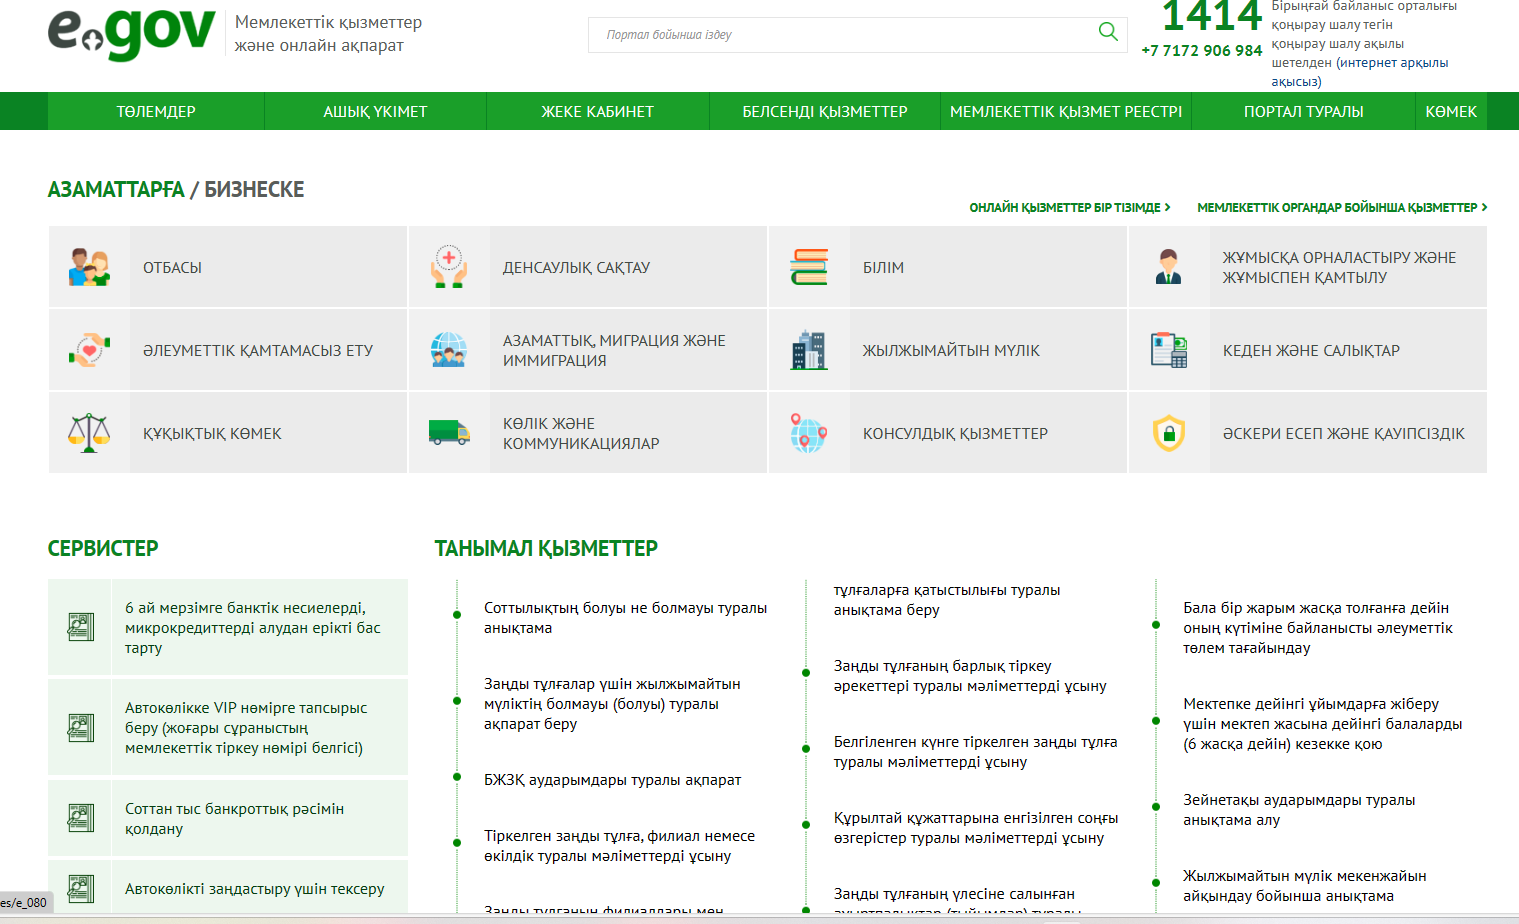Open Белсенді қызметтер menu

tap(825, 111)
